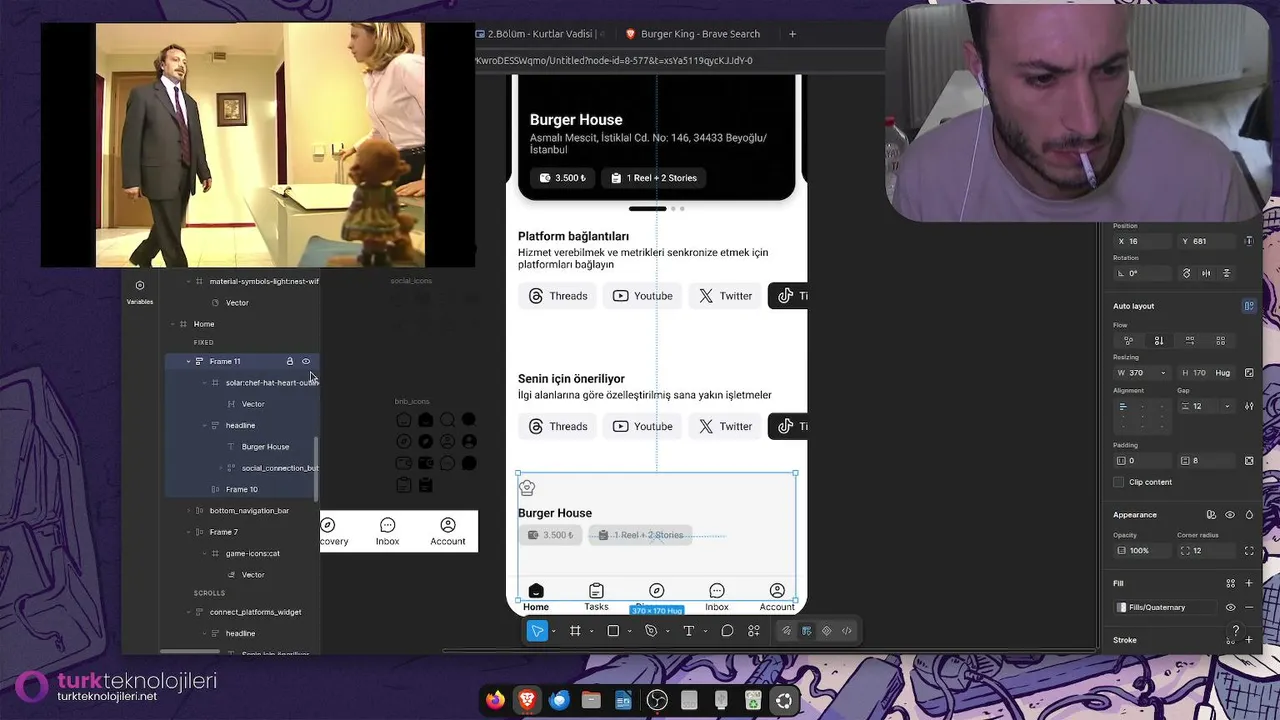The image size is (1280, 720).
Task: Set auto layout flow to vertical
Action: click(1159, 341)
